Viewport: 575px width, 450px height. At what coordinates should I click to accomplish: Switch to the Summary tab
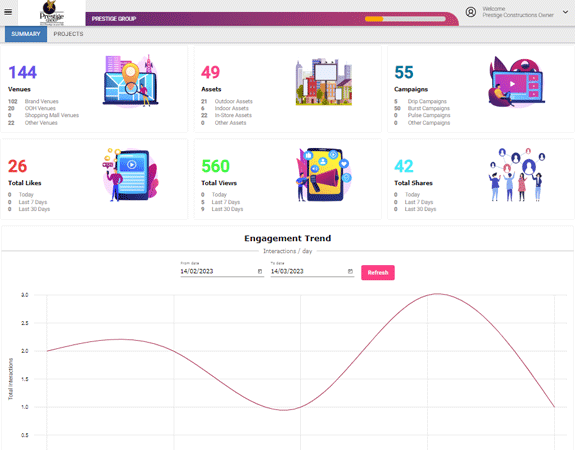(x=26, y=34)
